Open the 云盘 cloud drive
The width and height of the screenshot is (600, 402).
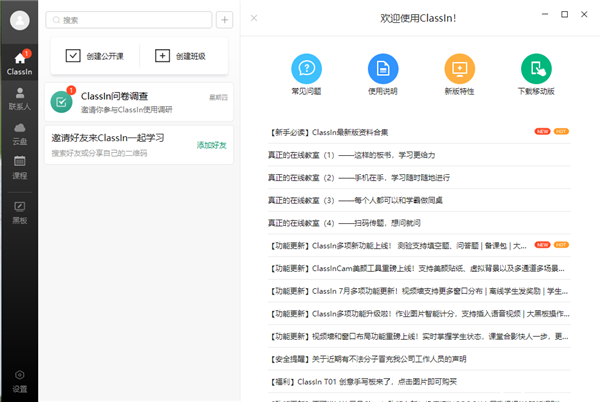coord(19,132)
